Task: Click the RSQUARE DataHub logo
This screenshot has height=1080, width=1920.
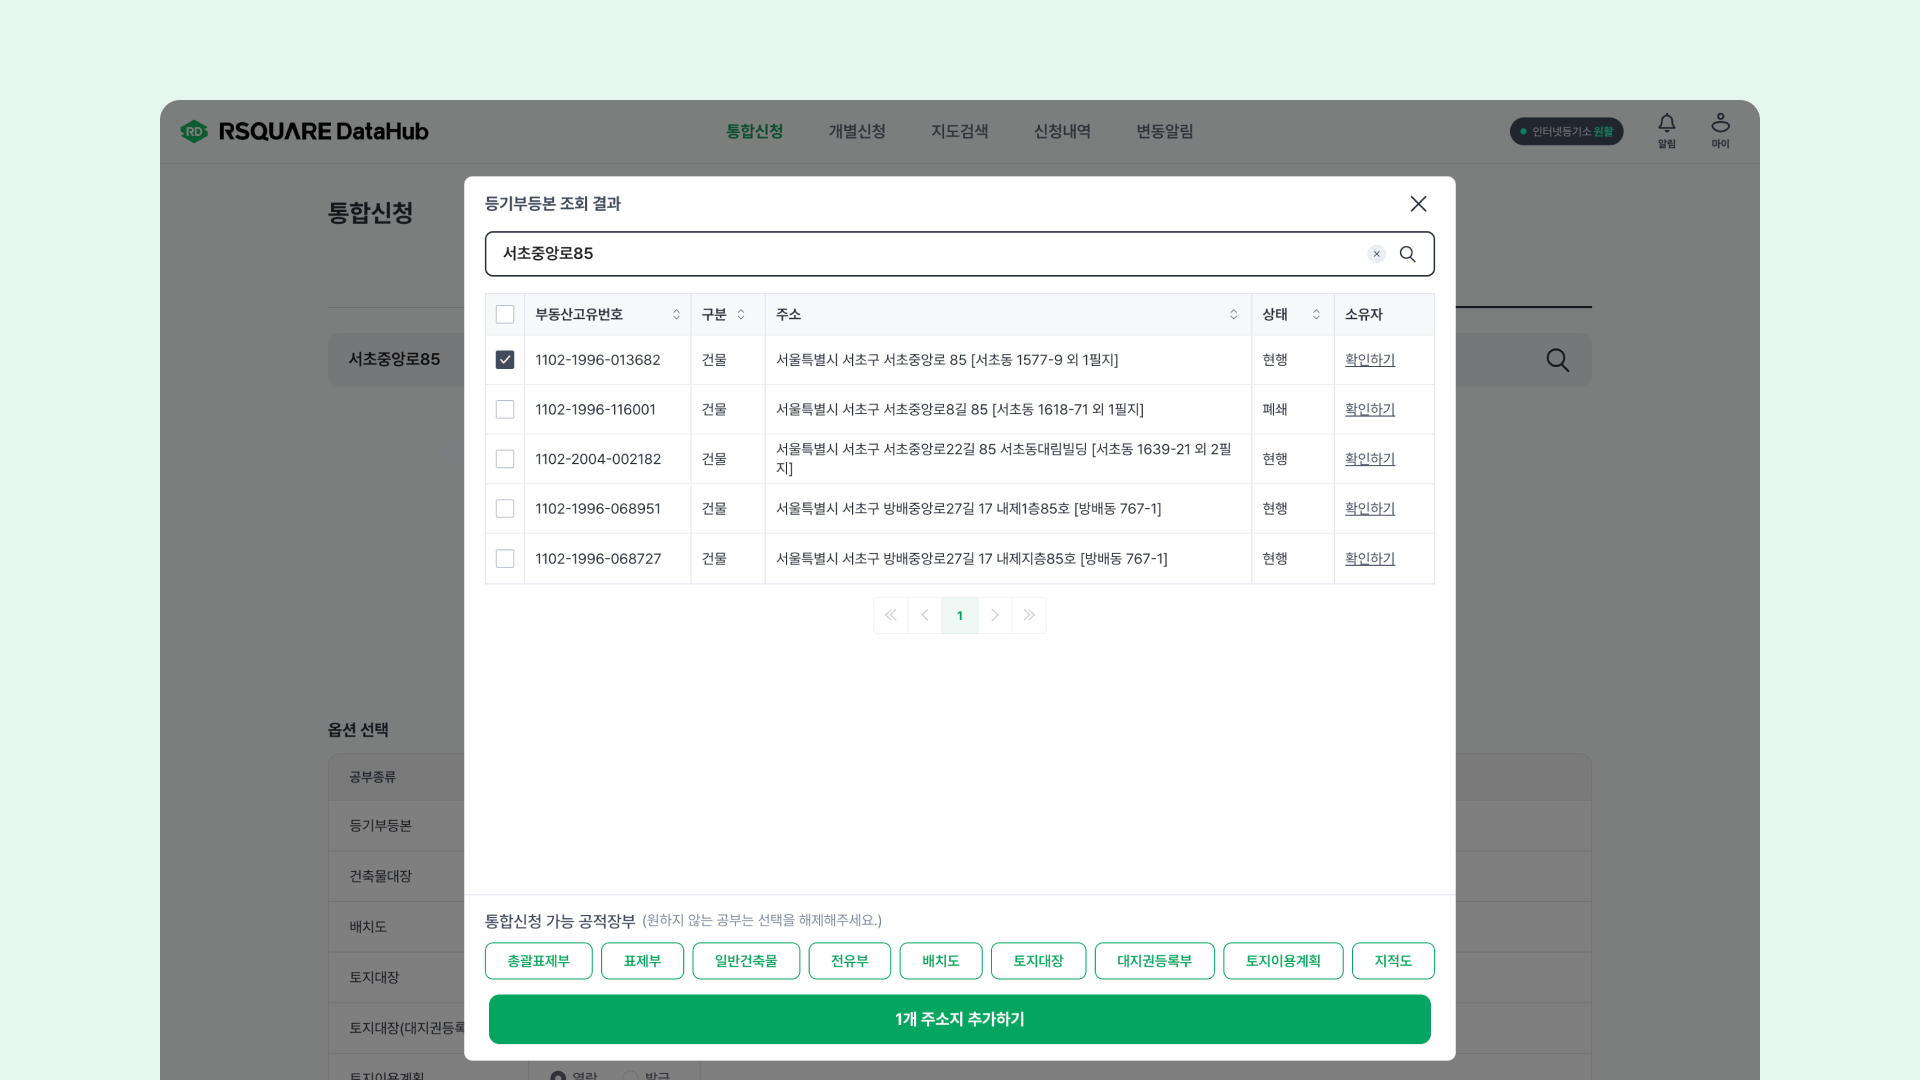Action: (304, 131)
